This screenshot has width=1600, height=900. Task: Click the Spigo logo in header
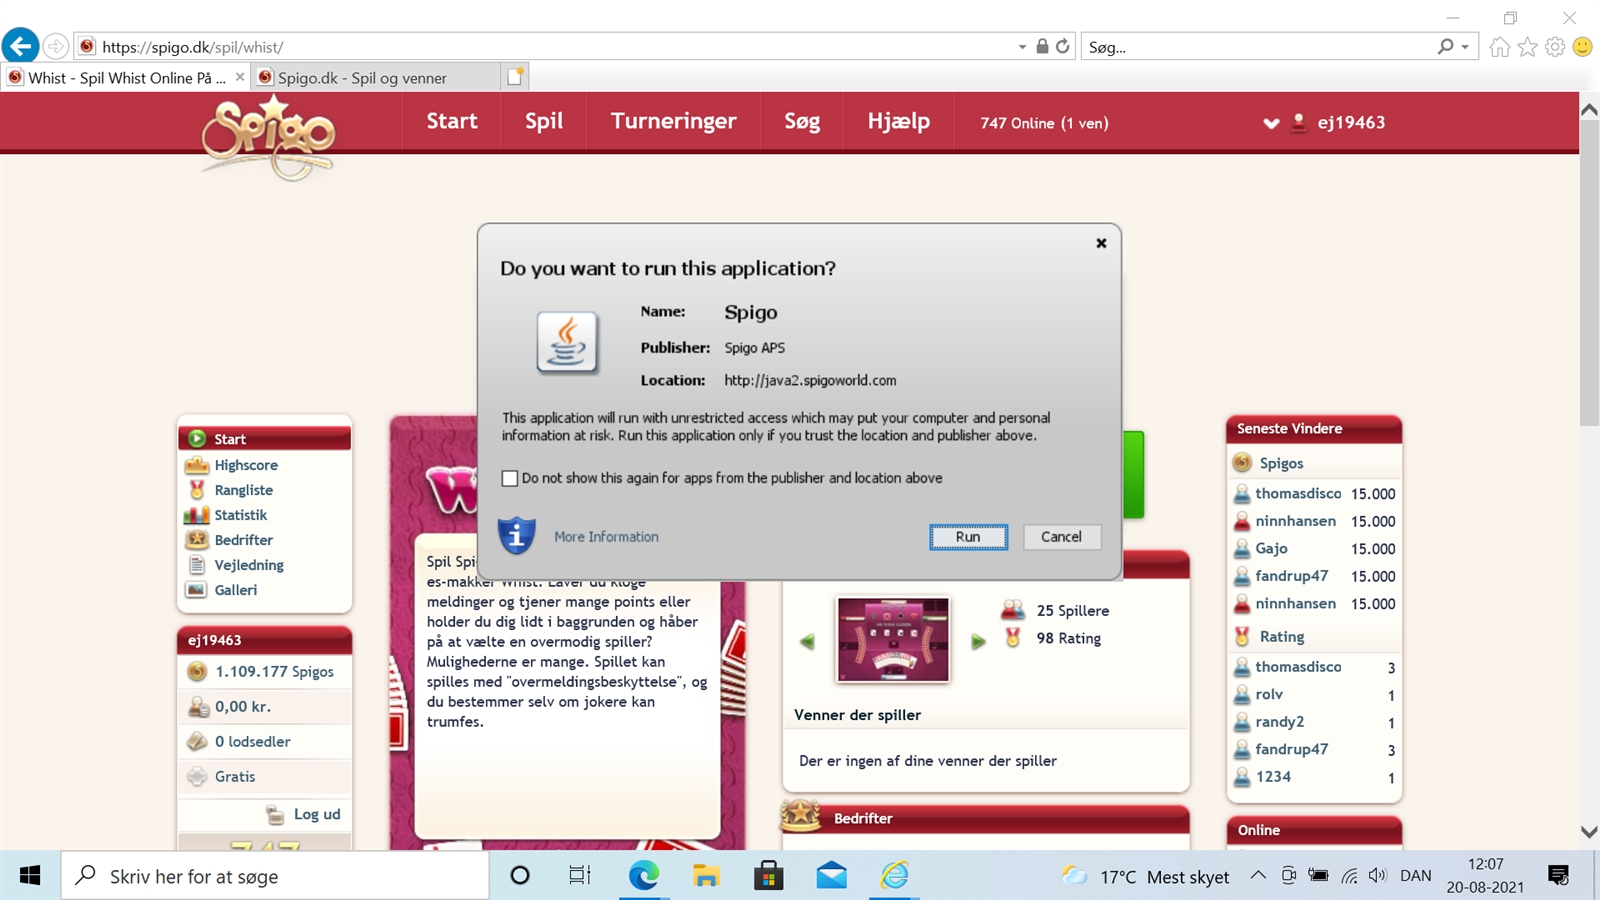coord(268,137)
